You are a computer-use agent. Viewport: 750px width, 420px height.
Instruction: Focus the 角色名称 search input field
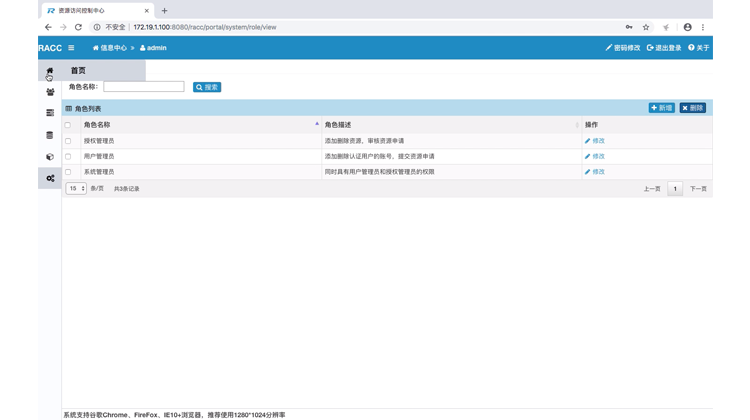(x=144, y=87)
